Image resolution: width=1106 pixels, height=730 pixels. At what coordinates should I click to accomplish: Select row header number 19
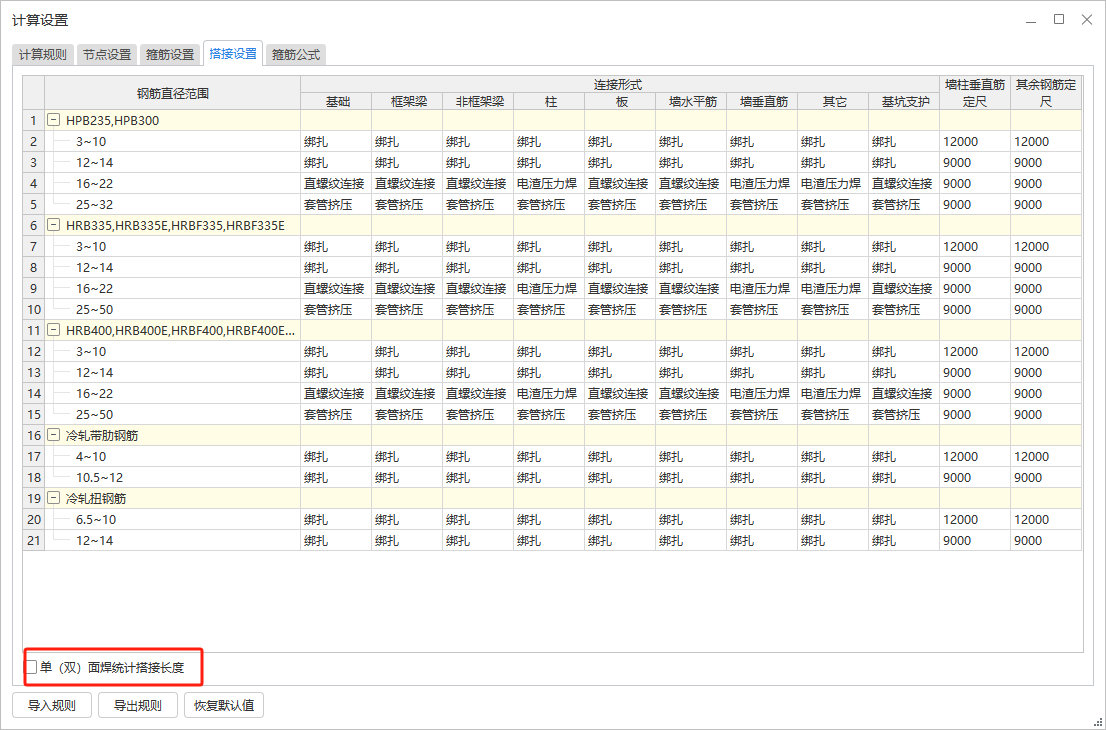pos(34,499)
